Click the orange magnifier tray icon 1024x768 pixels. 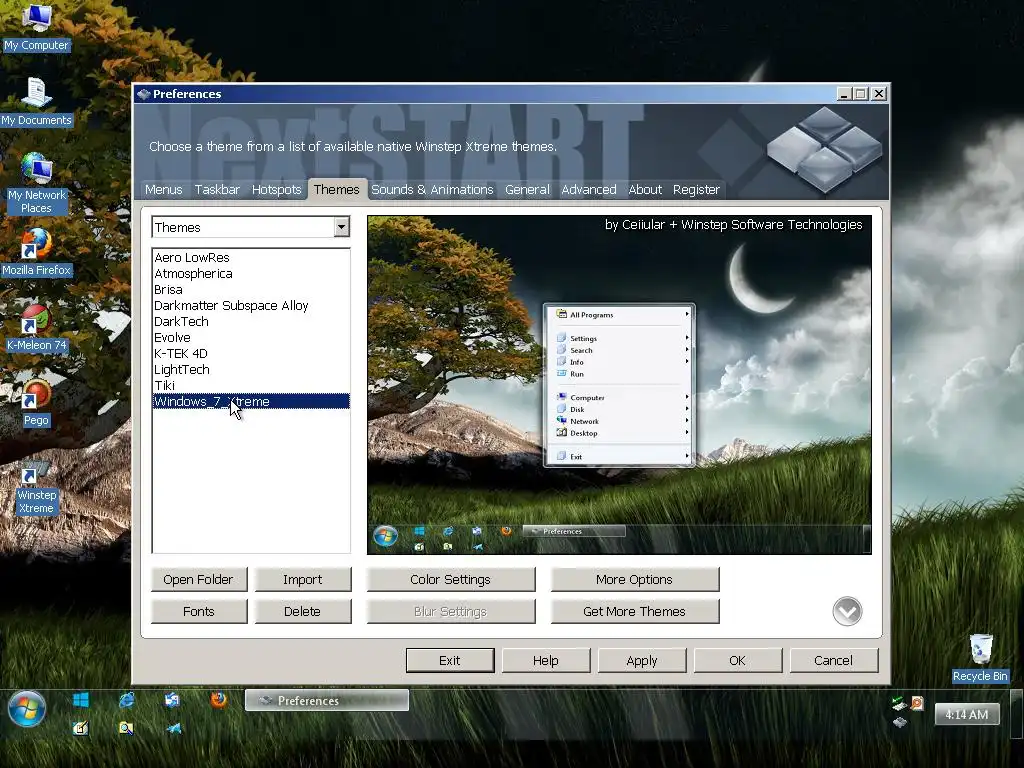tap(918, 703)
